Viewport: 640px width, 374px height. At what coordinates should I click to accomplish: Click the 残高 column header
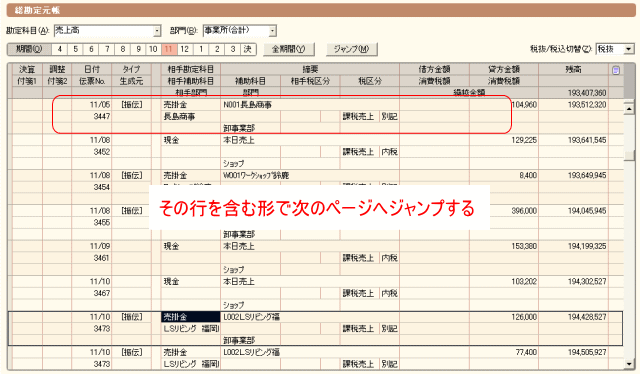point(573,69)
